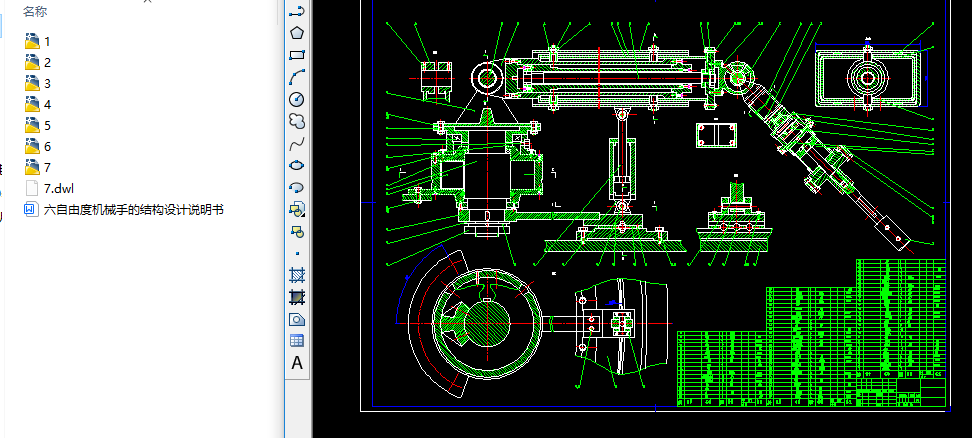Select the file named 1 in list

tap(46, 41)
